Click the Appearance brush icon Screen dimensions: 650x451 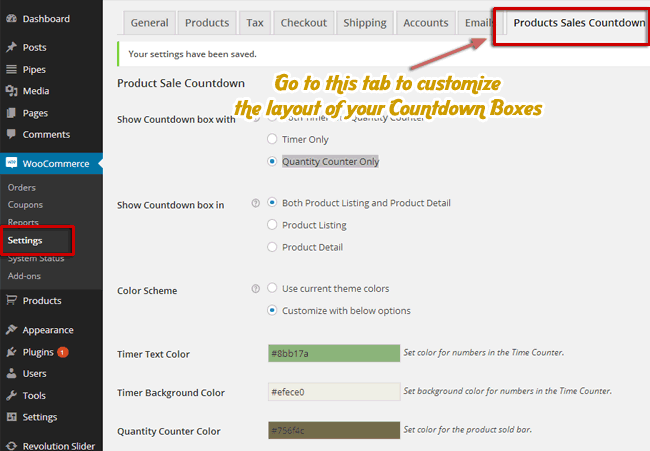click(x=12, y=330)
